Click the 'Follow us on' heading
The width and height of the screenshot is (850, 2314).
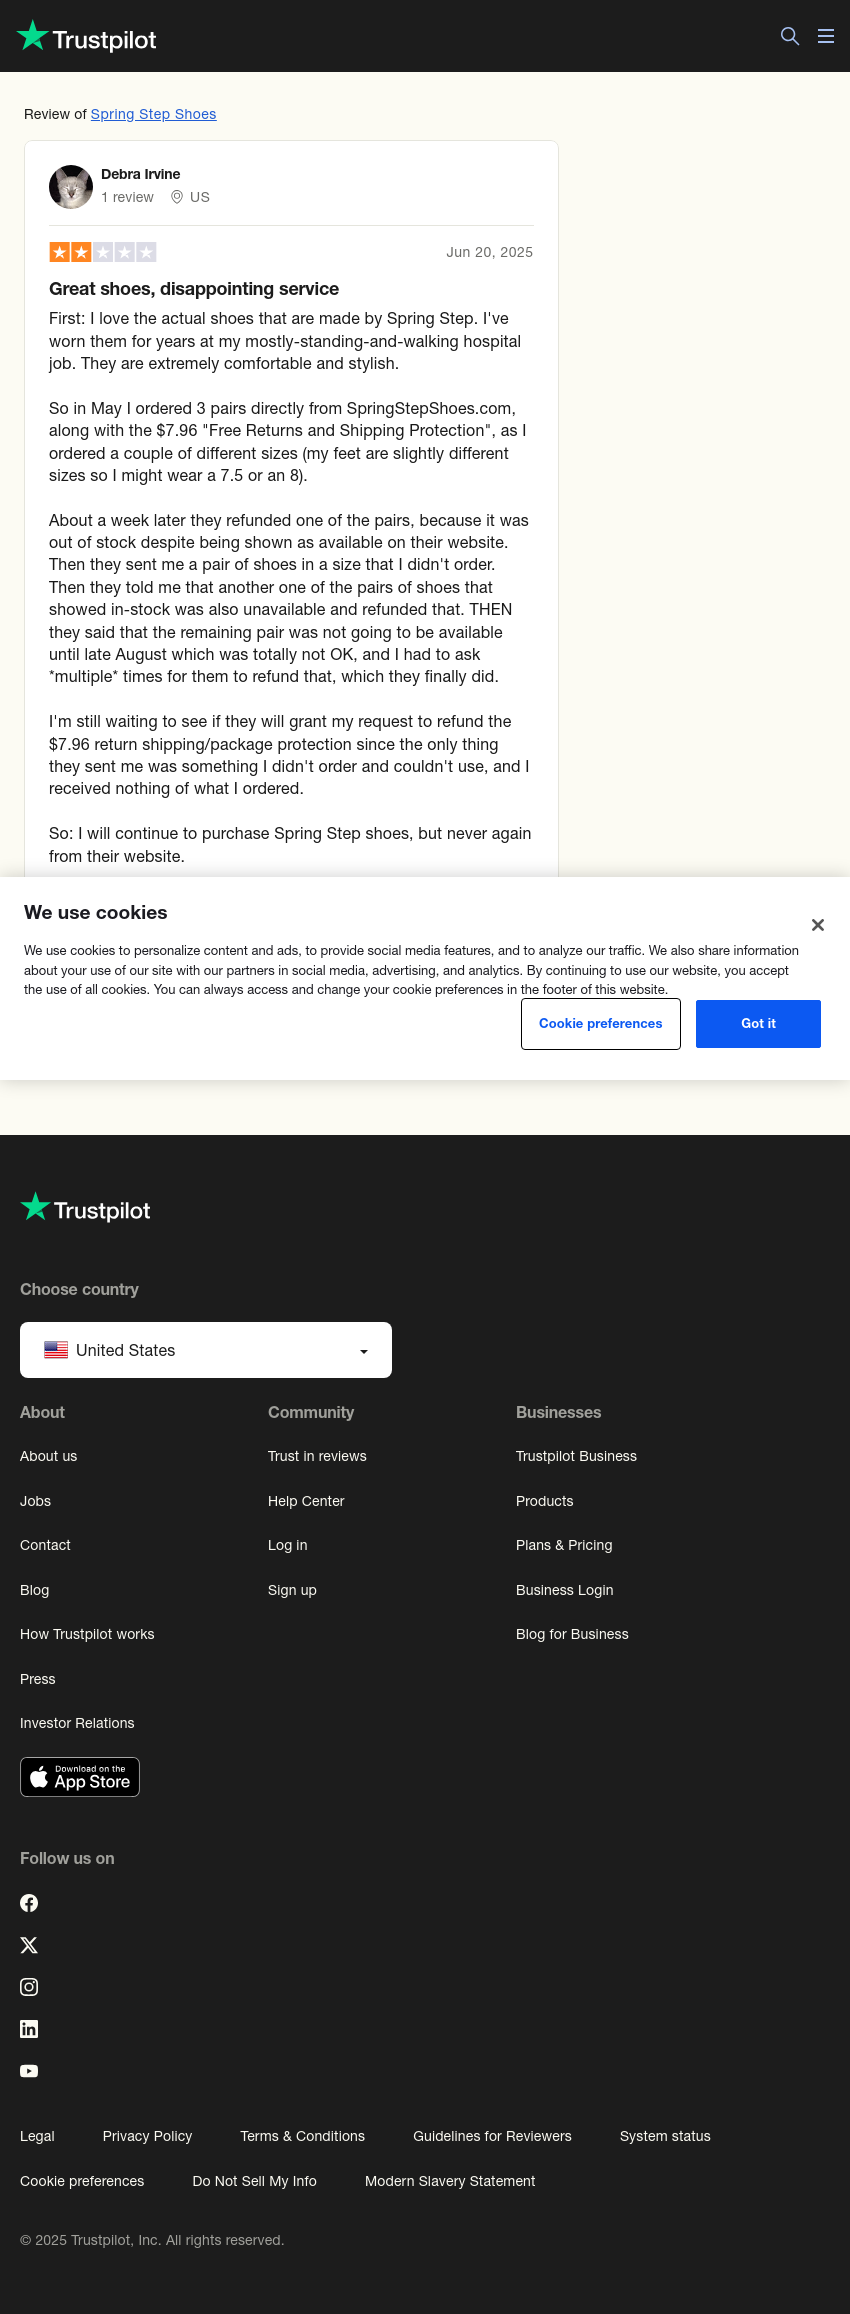click(67, 1858)
